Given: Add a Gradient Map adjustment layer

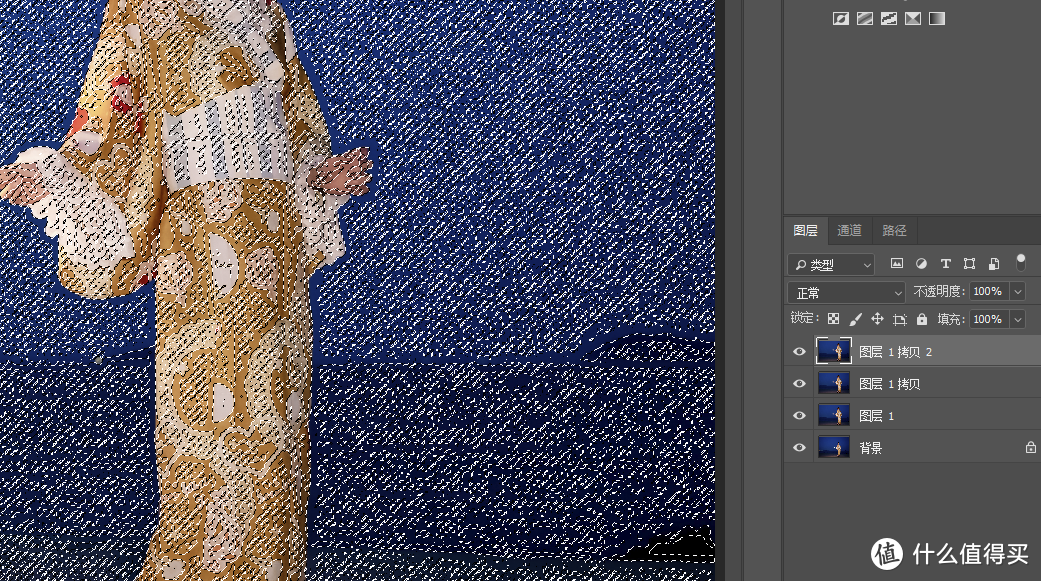Looking at the screenshot, I should (937, 19).
